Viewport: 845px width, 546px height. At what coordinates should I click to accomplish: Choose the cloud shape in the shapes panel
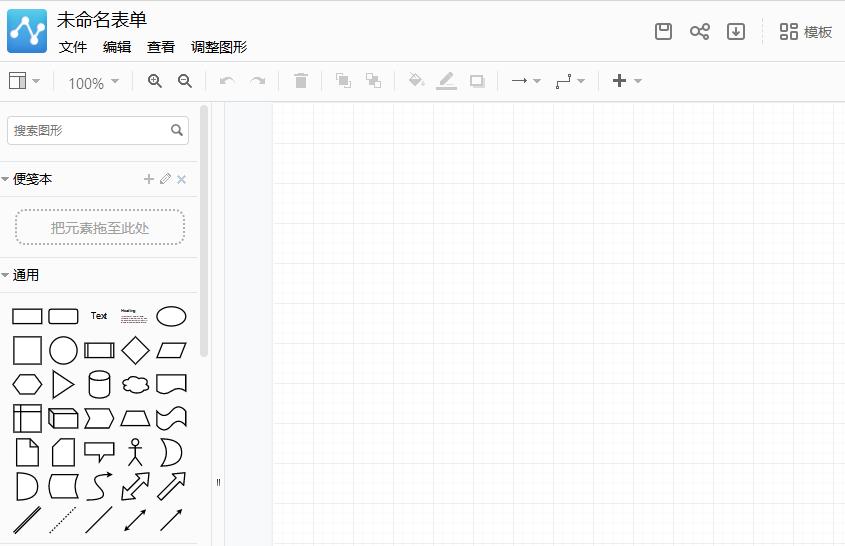(135, 384)
